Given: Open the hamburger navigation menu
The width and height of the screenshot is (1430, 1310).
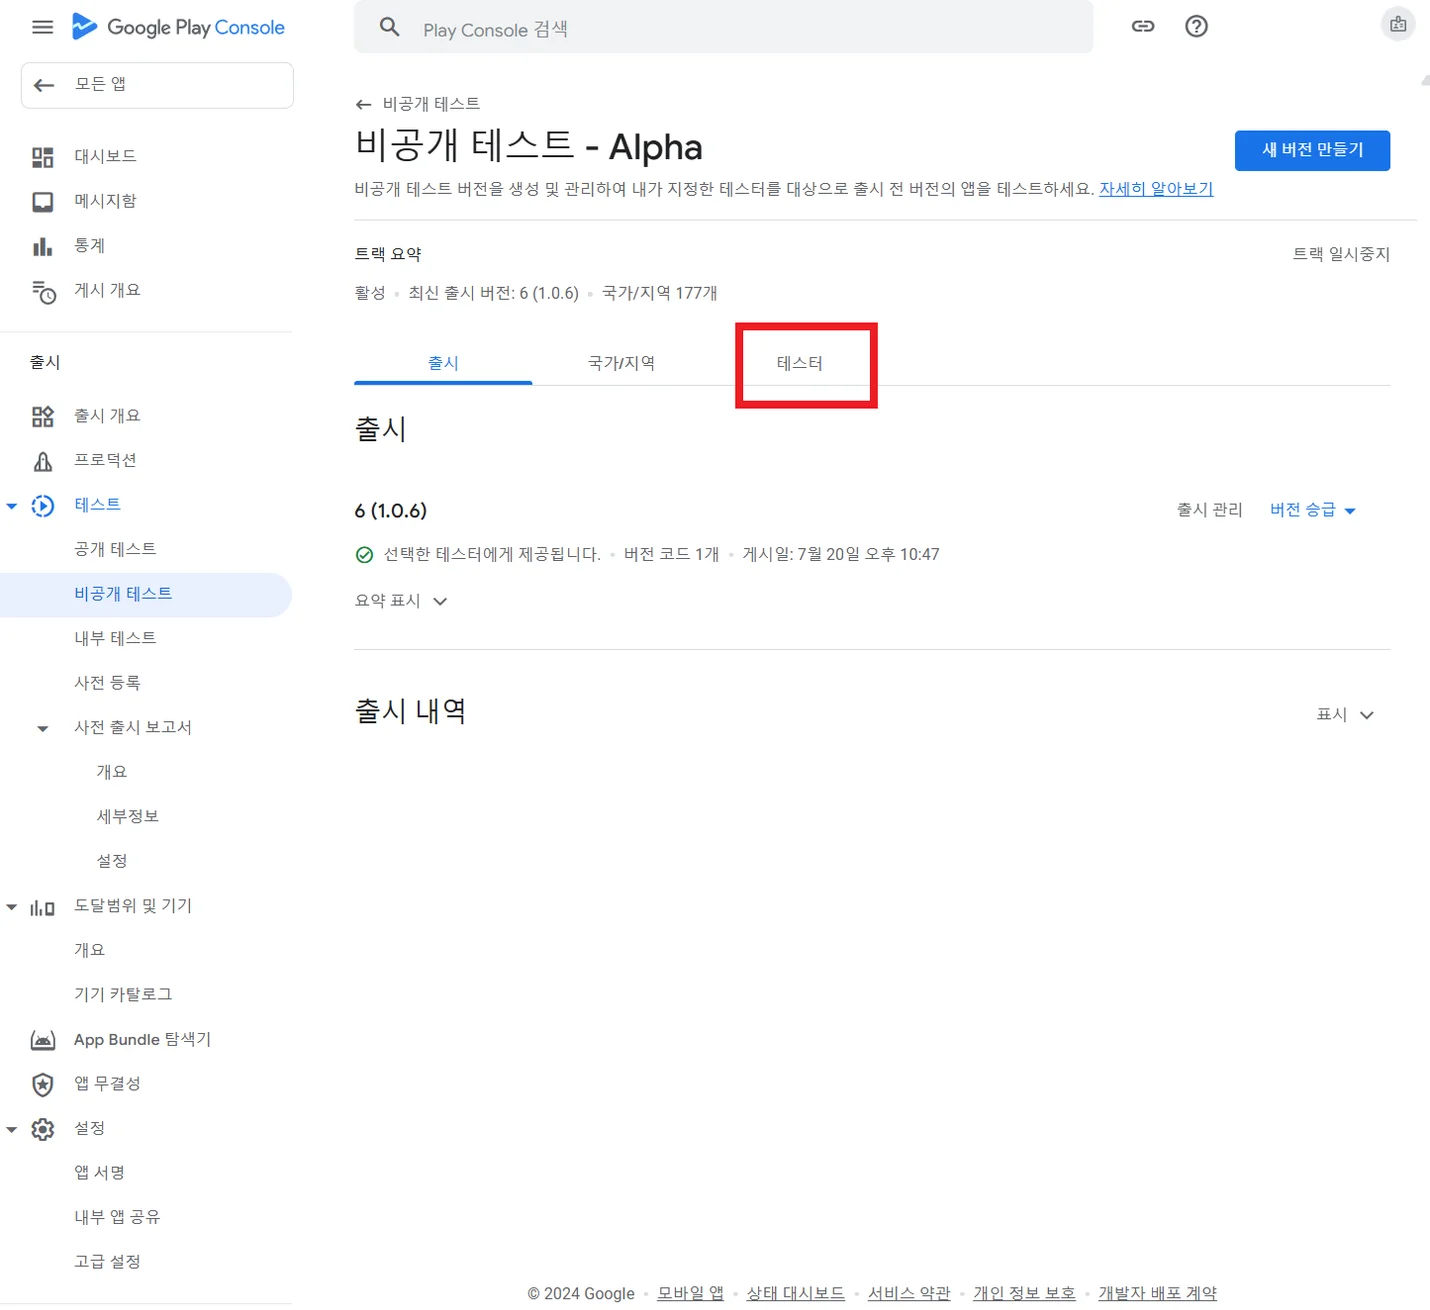Looking at the screenshot, I should 42,27.
